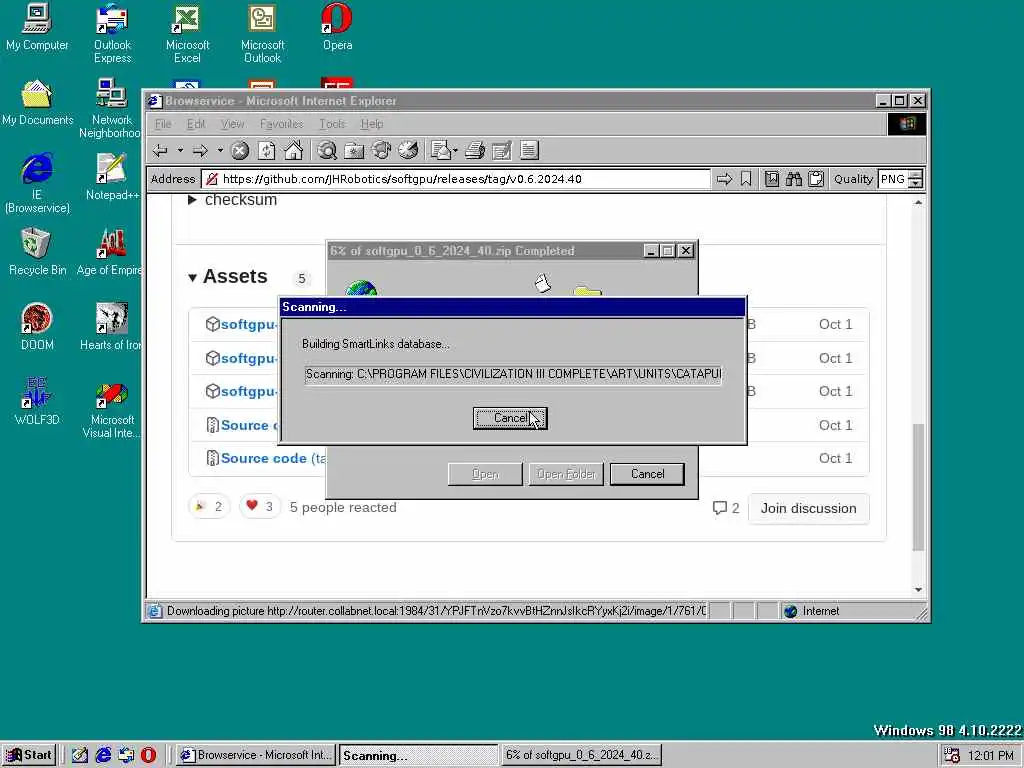
Task: Select the Notepad++ desktop shortcut
Action: (x=112, y=177)
